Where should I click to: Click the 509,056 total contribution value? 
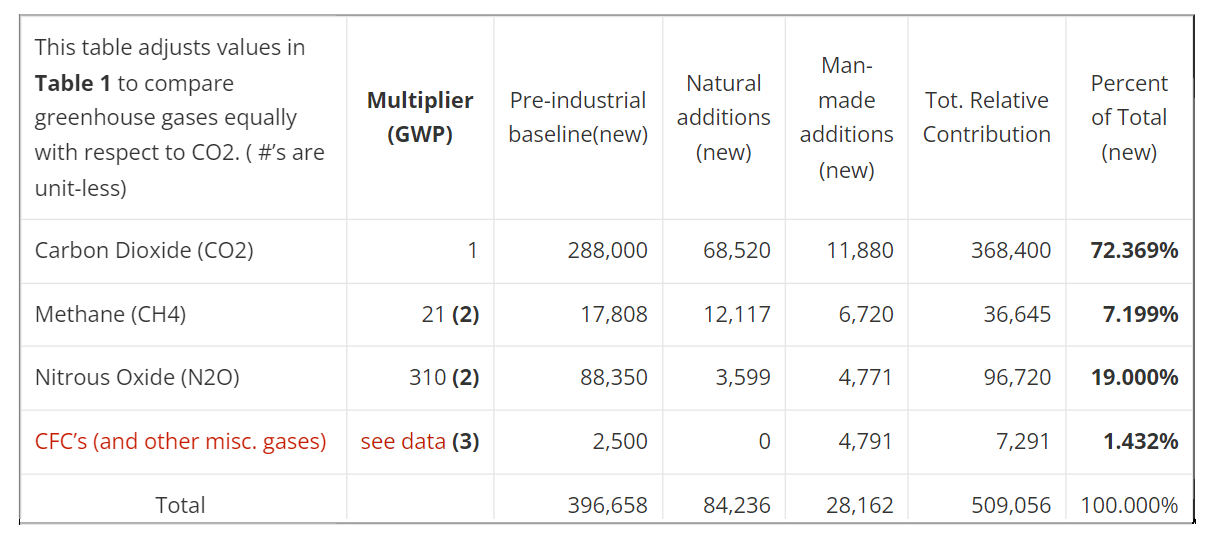coord(1011,505)
